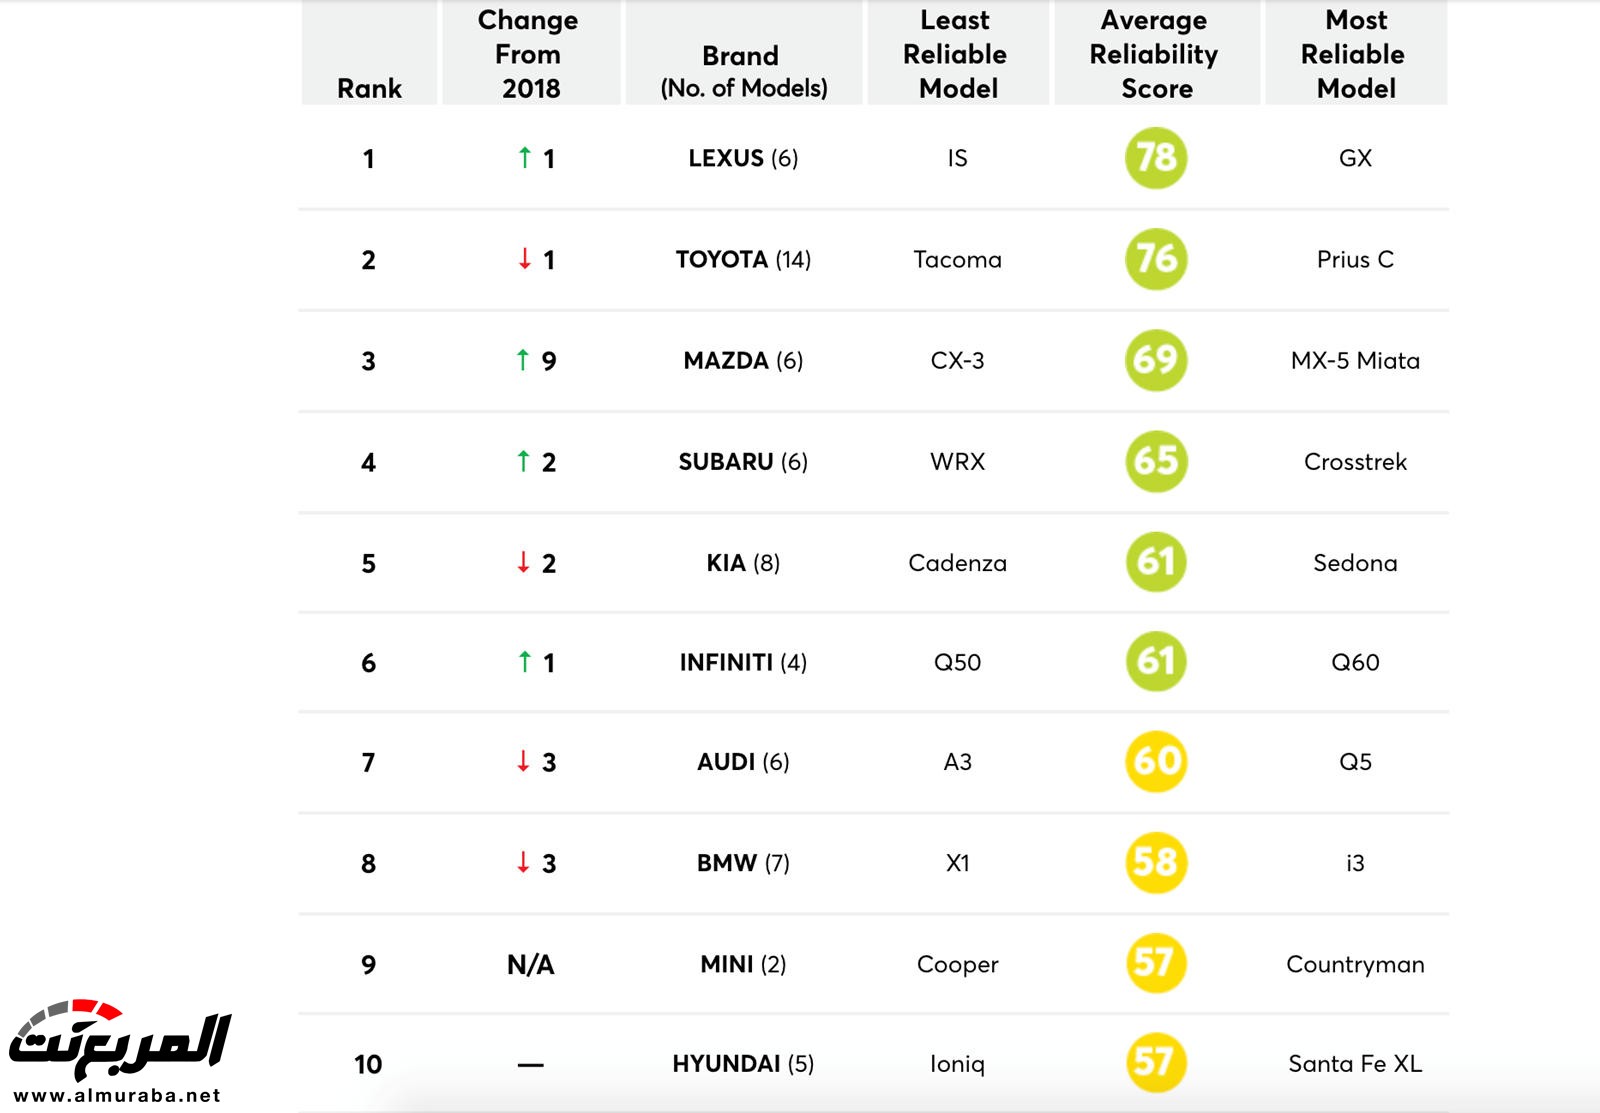Click the Most Reliable Model header
Image resolution: width=1600 pixels, height=1113 pixels.
1354,54
